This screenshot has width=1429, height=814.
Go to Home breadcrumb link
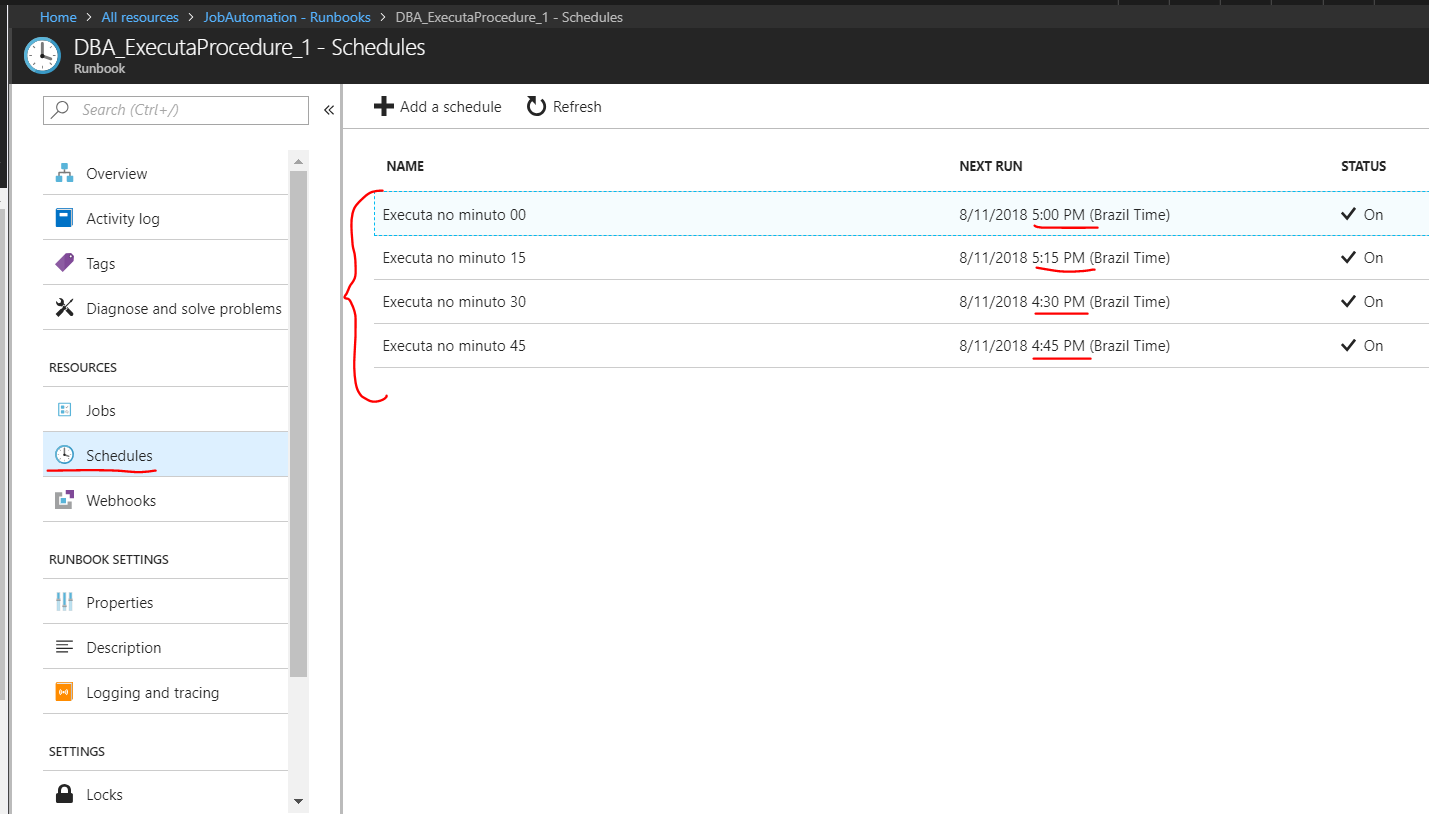[58, 17]
